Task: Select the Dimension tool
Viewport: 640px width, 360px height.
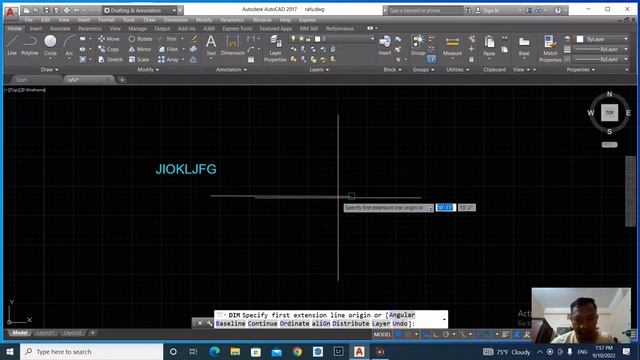Action: (233, 45)
